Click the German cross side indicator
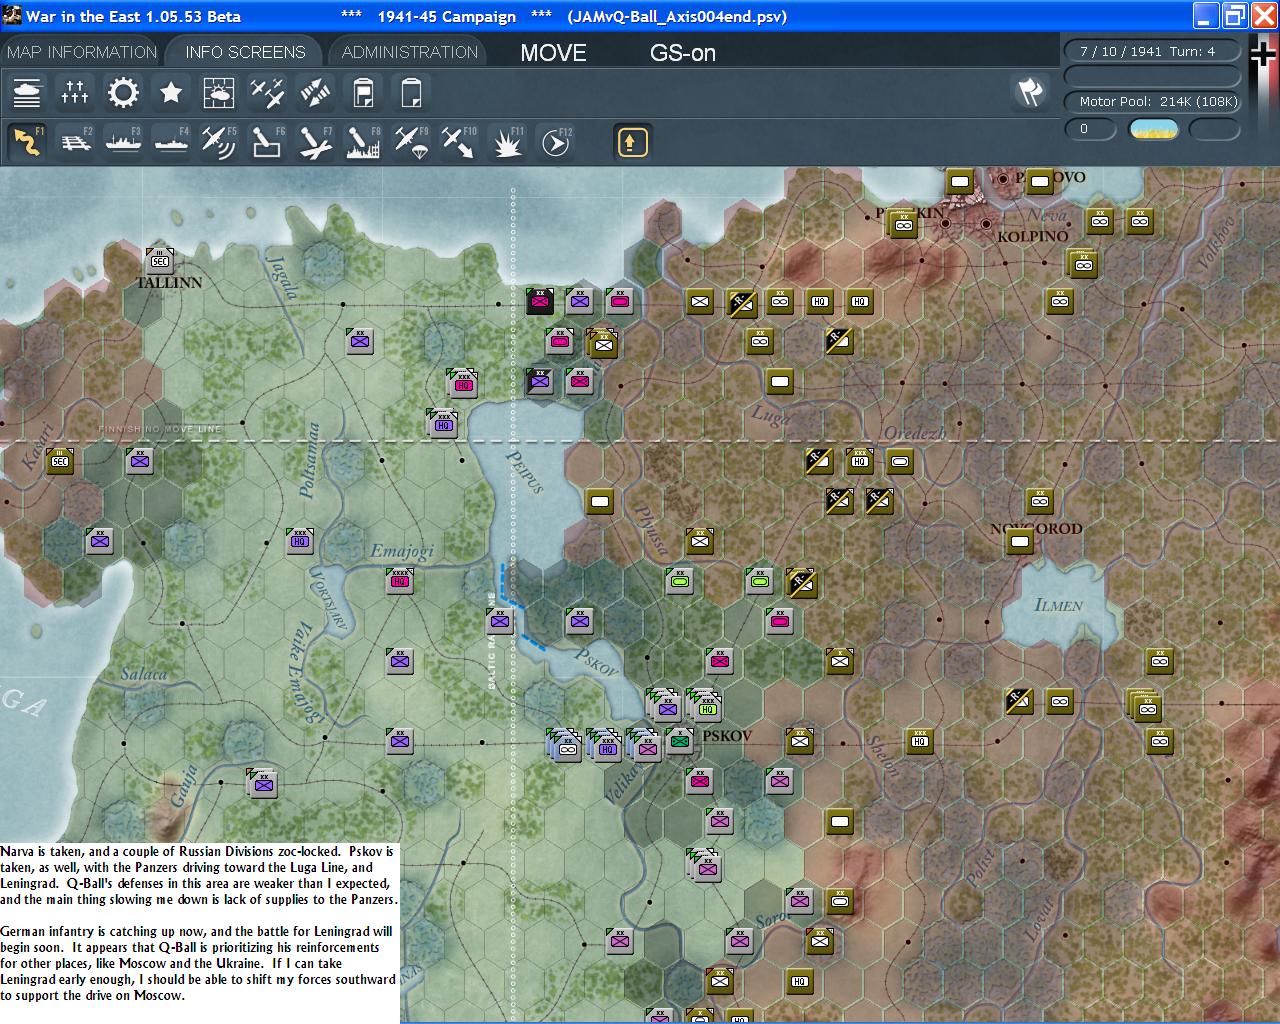Image resolution: width=1280 pixels, height=1024 pixels. 1264,53
